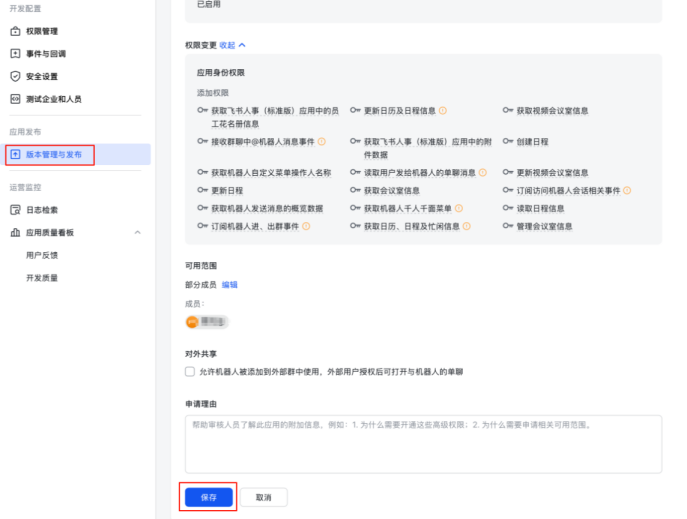Enable 允许机器人被添加到外部群中使用 checkbox
Screen dimensions: 687x519
coord(190,371)
